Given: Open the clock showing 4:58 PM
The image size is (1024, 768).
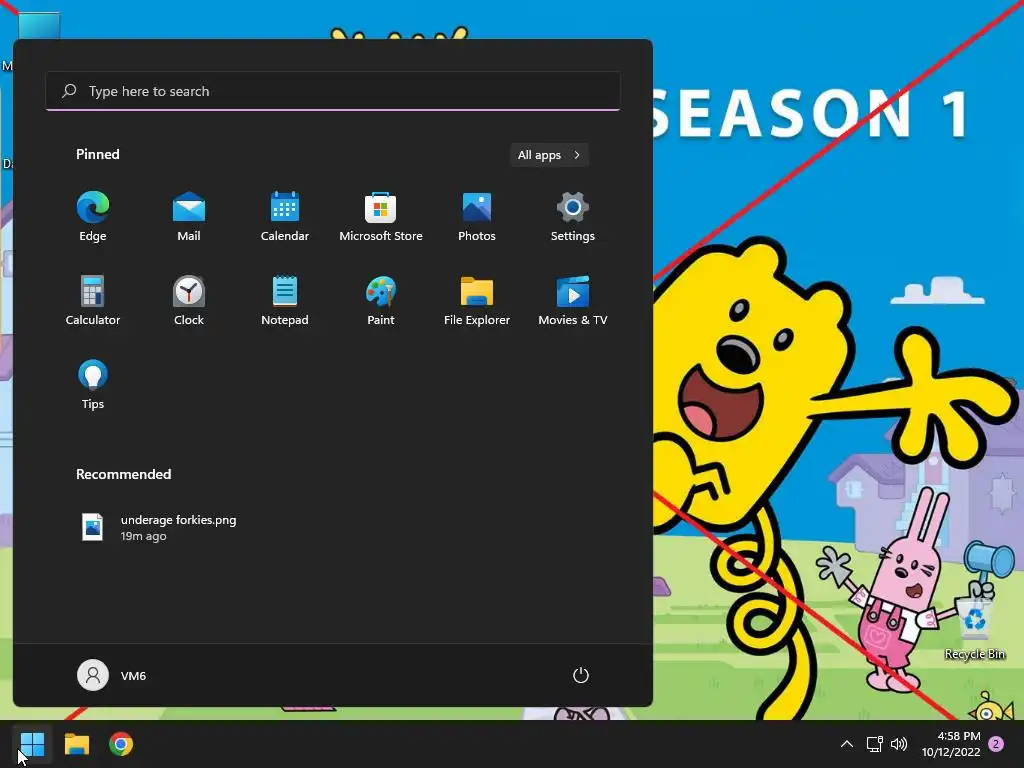Looking at the screenshot, I should (951, 744).
